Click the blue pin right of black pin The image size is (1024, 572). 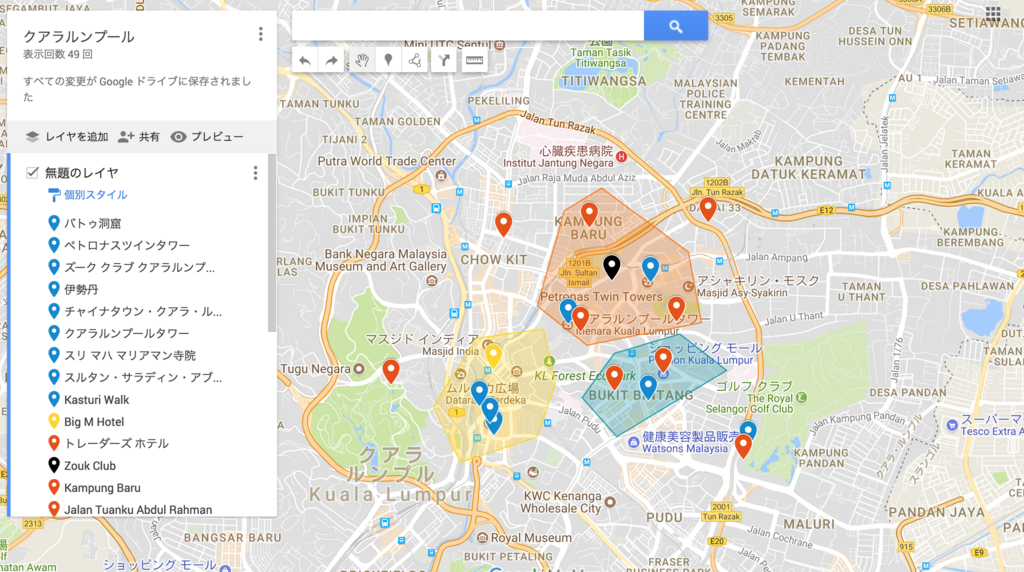point(650,268)
